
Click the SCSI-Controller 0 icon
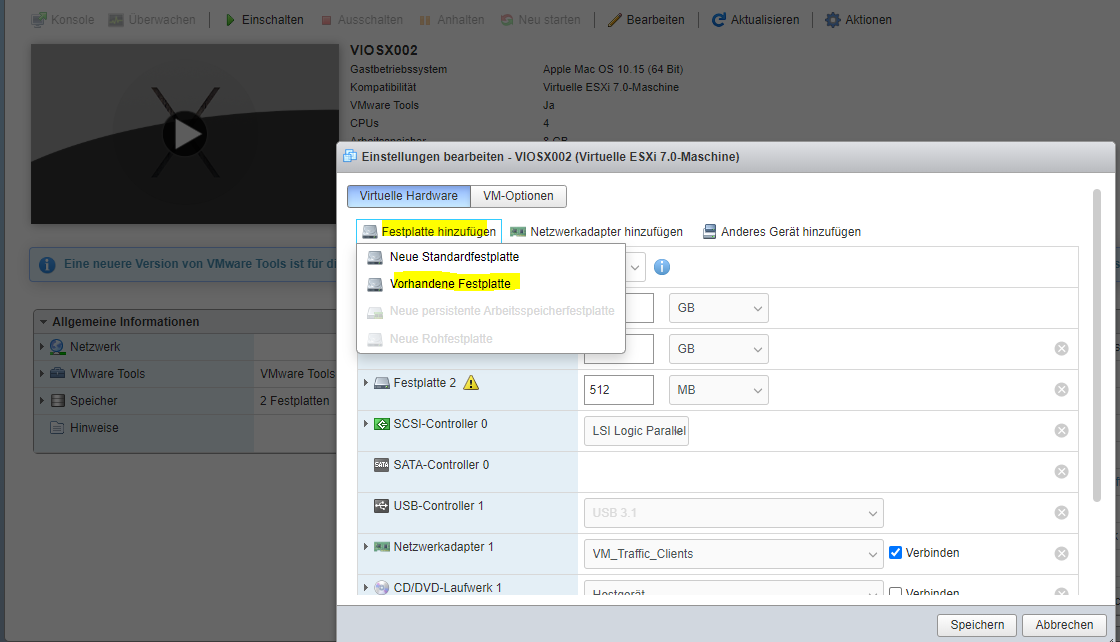[382, 424]
